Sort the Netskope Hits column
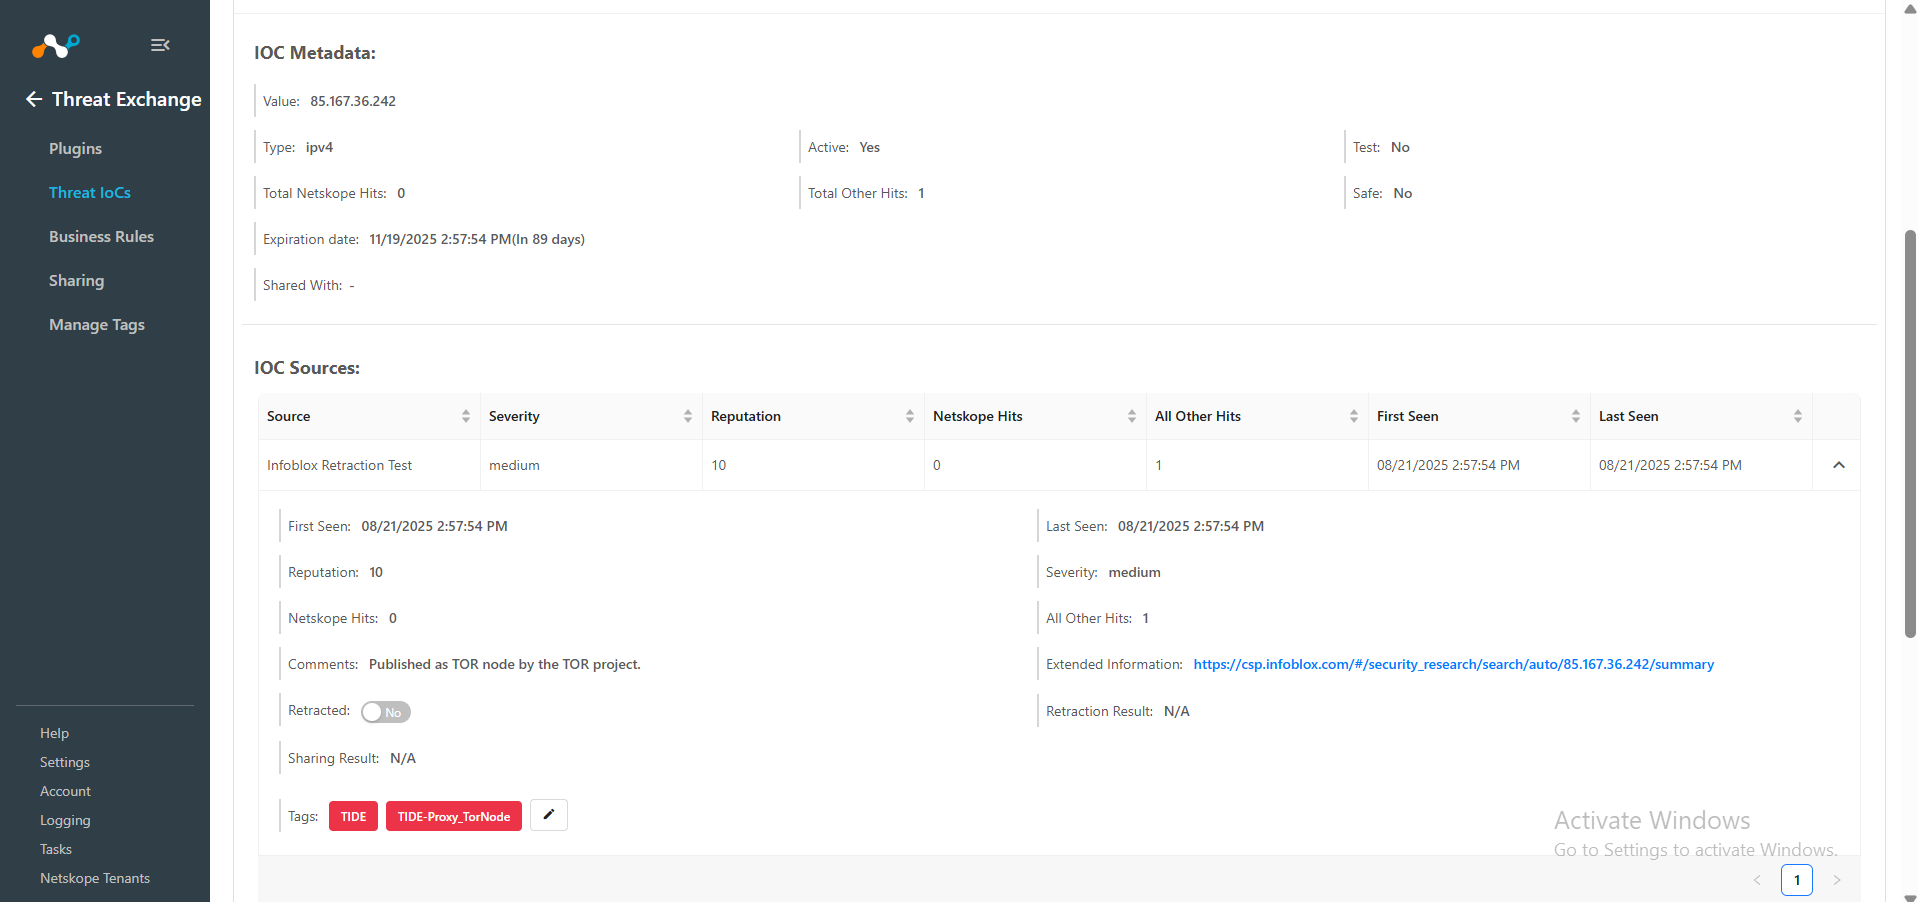1918x902 pixels. [x=1132, y=416]
